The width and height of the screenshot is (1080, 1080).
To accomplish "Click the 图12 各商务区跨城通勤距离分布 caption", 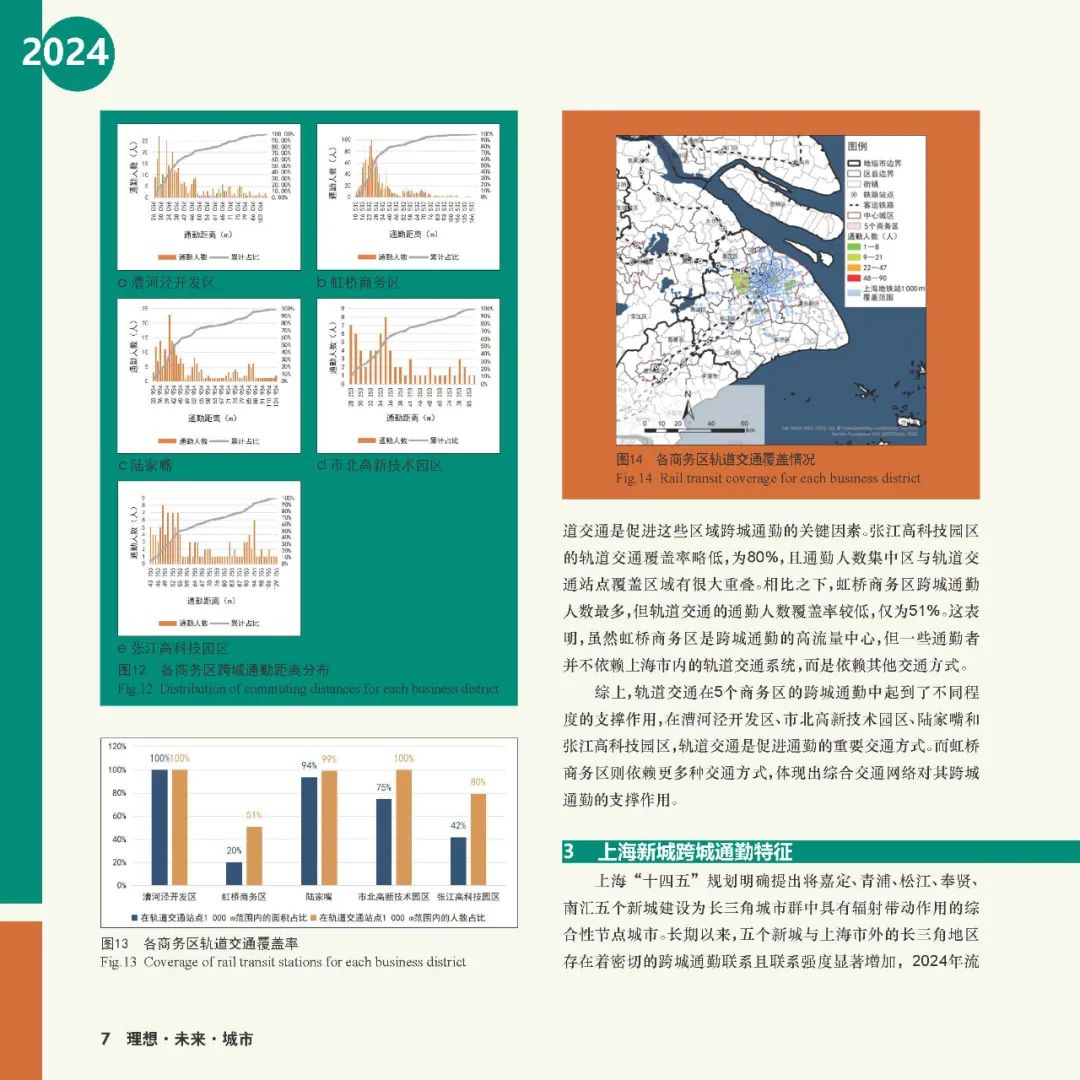I will [223, 669].
